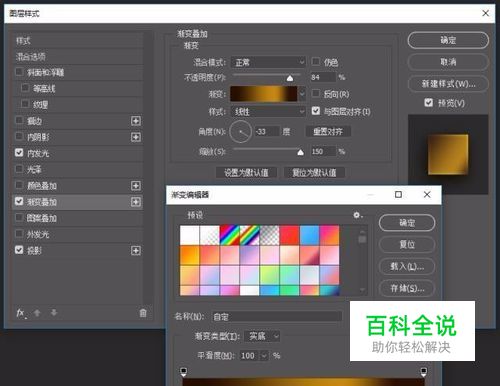Click the 角度 value field showing -33
Screen dimensions: 500x386
[267, 132]
